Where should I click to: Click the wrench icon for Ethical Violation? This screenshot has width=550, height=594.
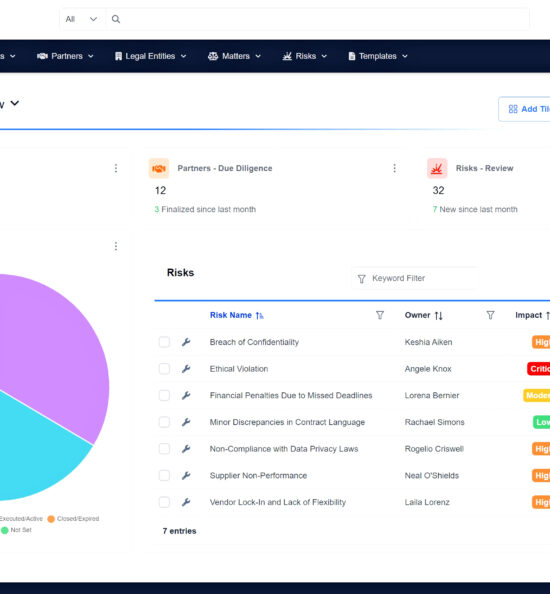[186, 369]
